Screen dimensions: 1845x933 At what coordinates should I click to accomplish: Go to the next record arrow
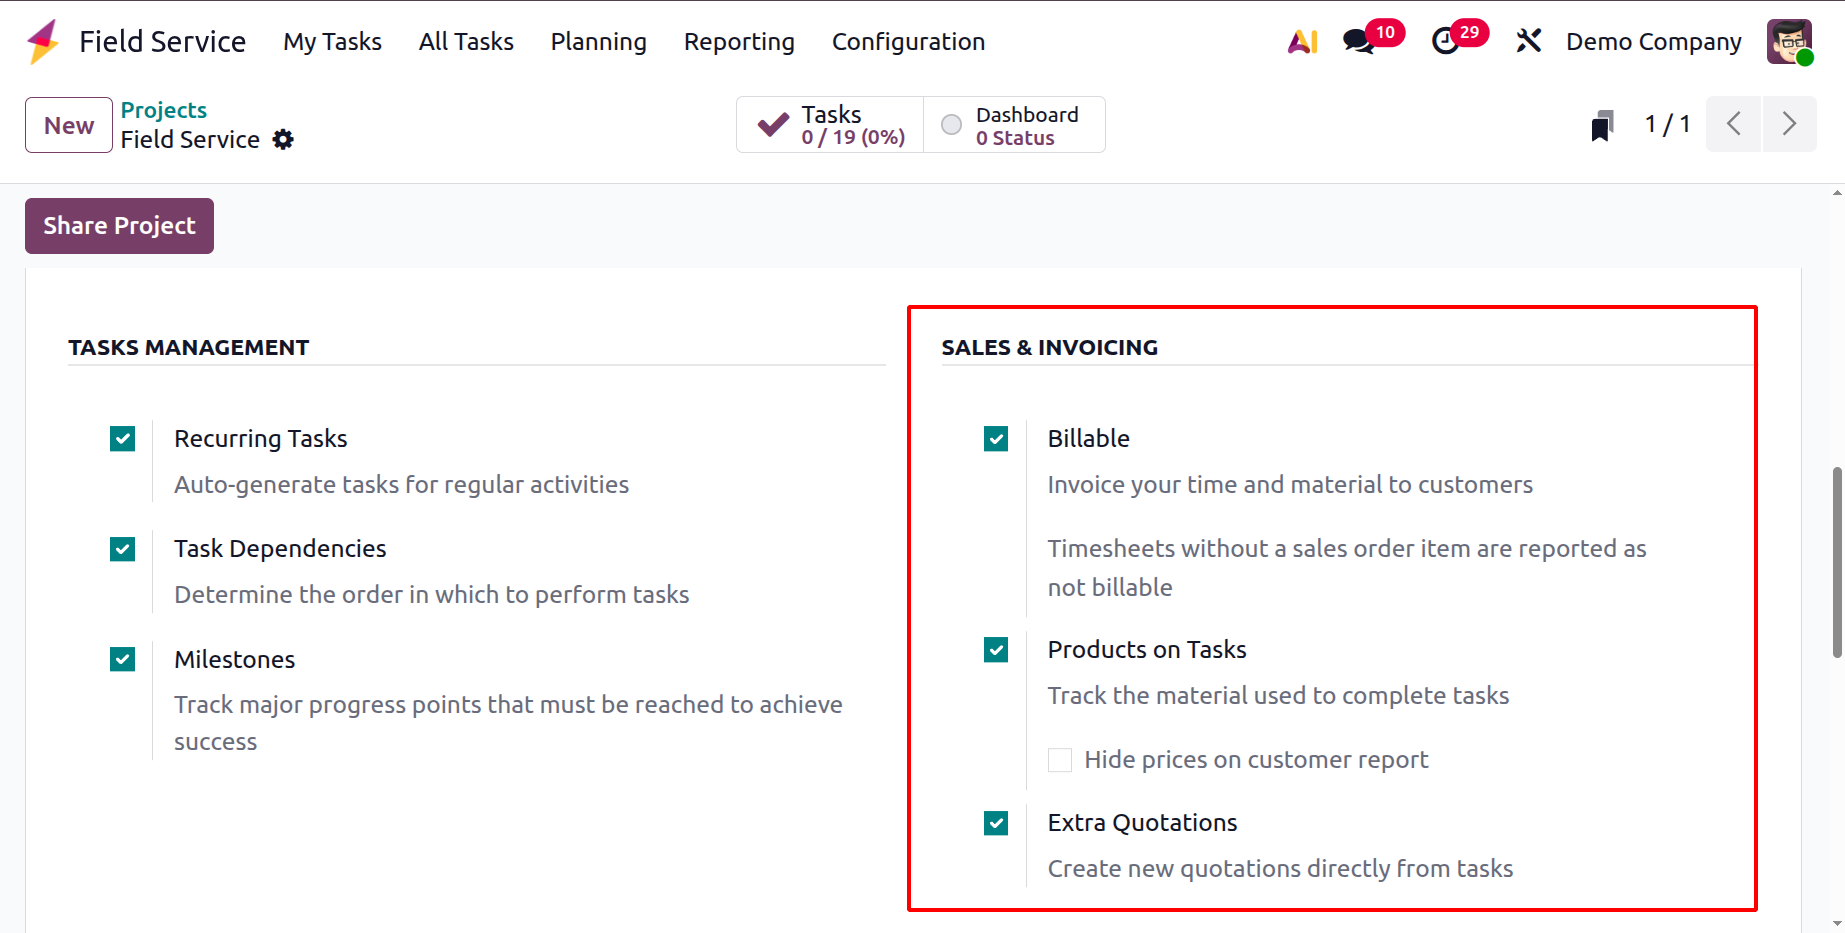[1789, 124]
